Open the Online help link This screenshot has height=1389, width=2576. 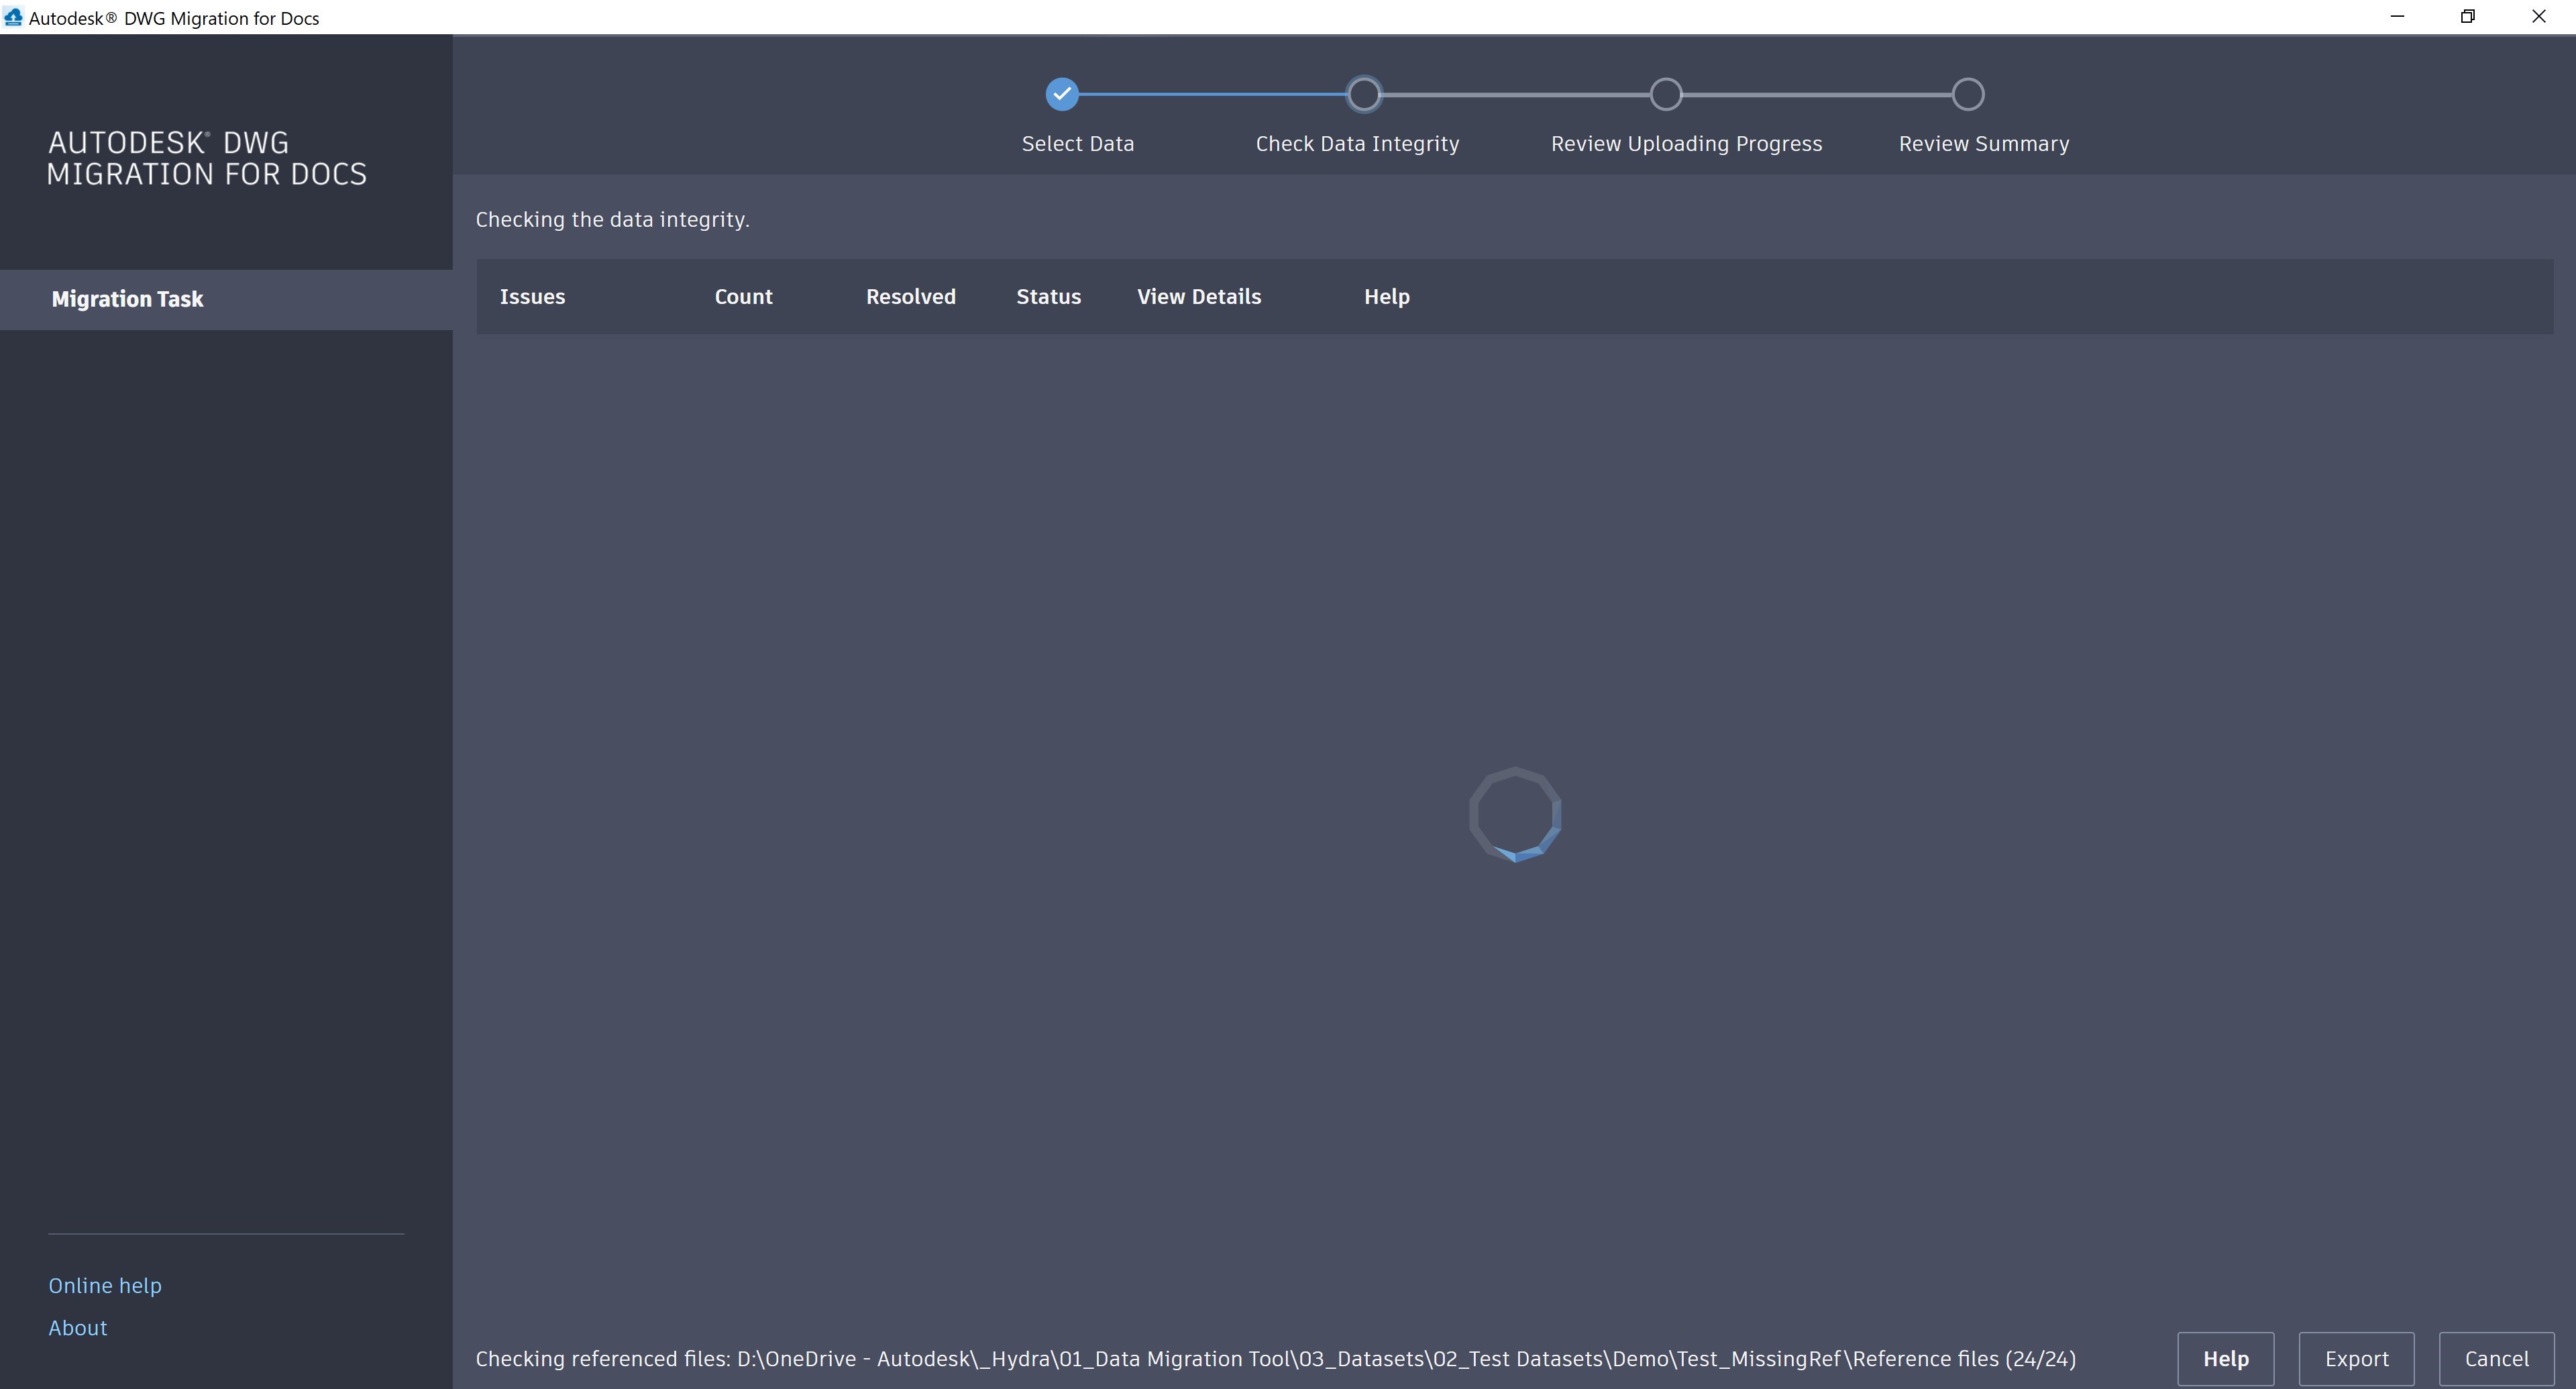105,1285
